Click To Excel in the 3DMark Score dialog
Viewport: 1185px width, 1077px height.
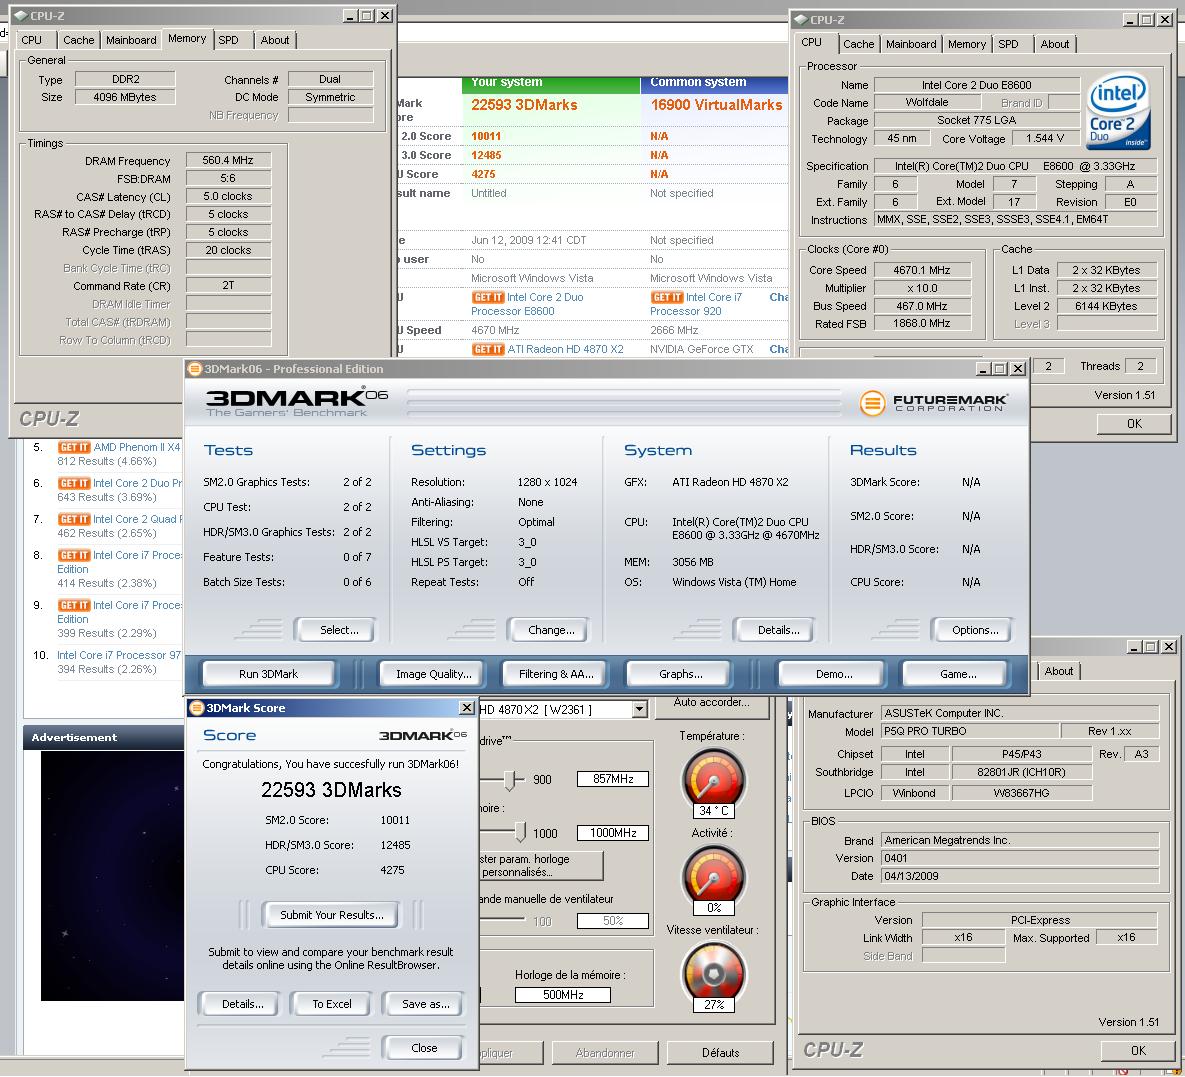[332, 1004]
